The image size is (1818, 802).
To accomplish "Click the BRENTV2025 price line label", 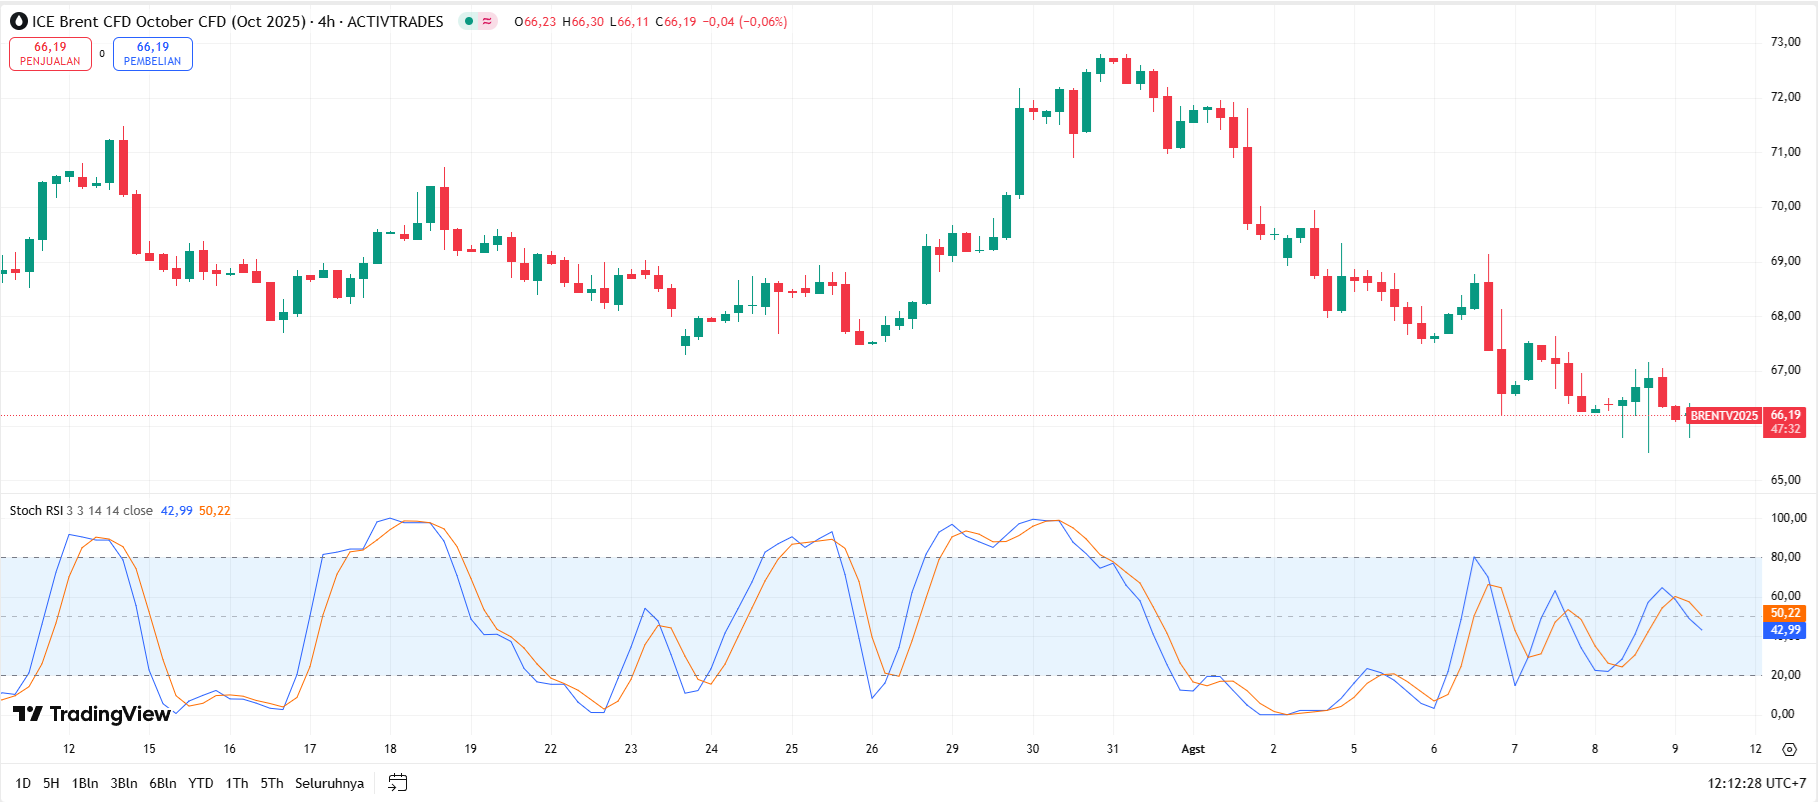I will pos(1724,416).
